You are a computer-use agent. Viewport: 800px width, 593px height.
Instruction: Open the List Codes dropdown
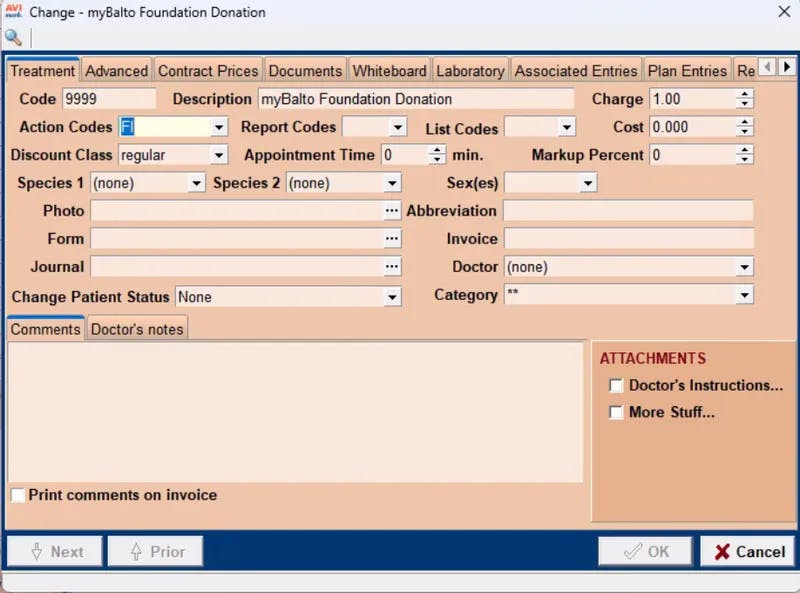click(566, 127)
